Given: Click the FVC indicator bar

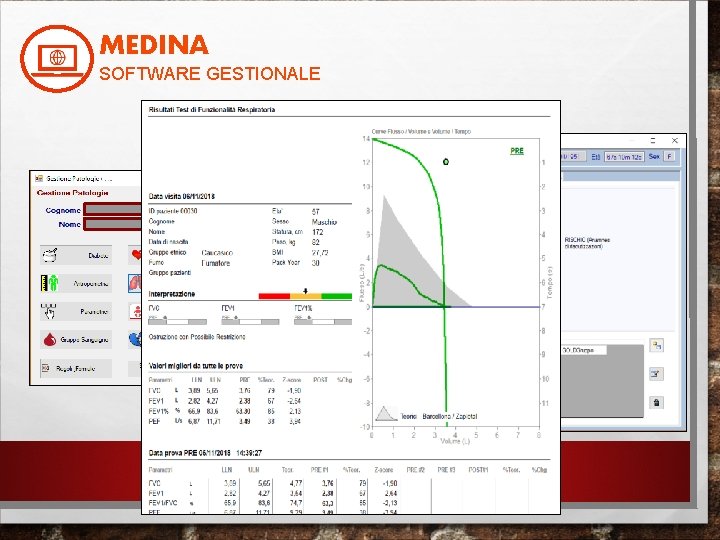Looking at the screenshot, I should pos(178,321).
